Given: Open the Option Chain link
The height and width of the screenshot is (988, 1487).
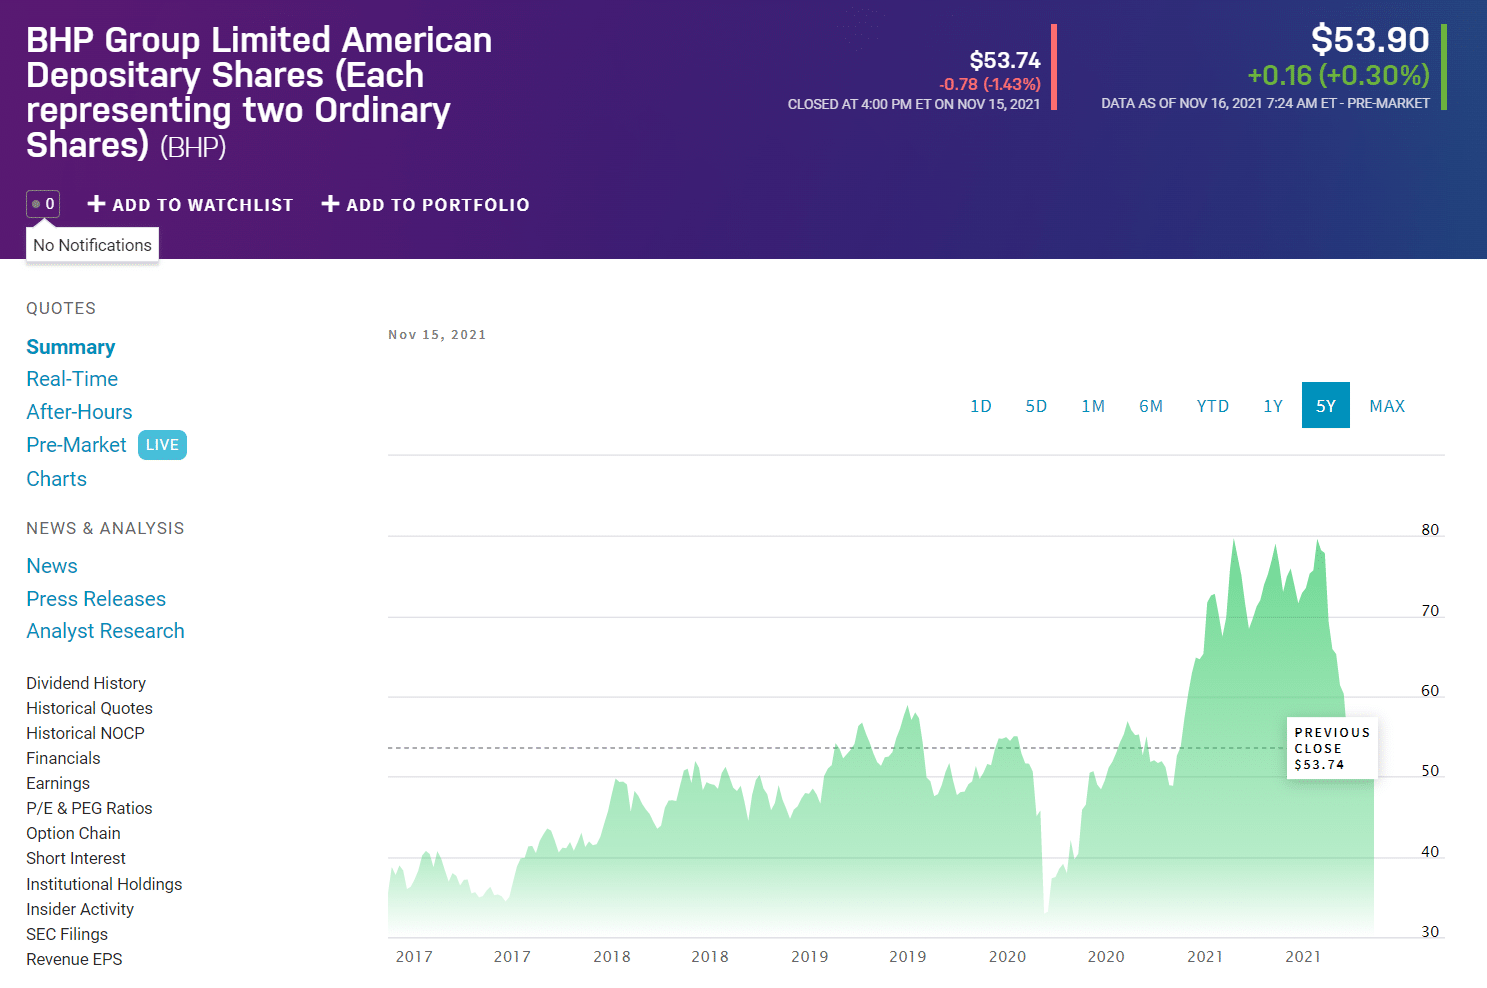Looking at the screenshot, I should pyautogui.click(x=73, y=833).
